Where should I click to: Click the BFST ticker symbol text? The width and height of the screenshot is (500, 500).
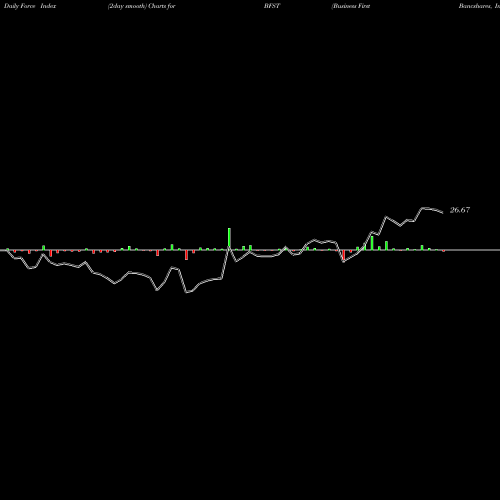coord(272,6)
